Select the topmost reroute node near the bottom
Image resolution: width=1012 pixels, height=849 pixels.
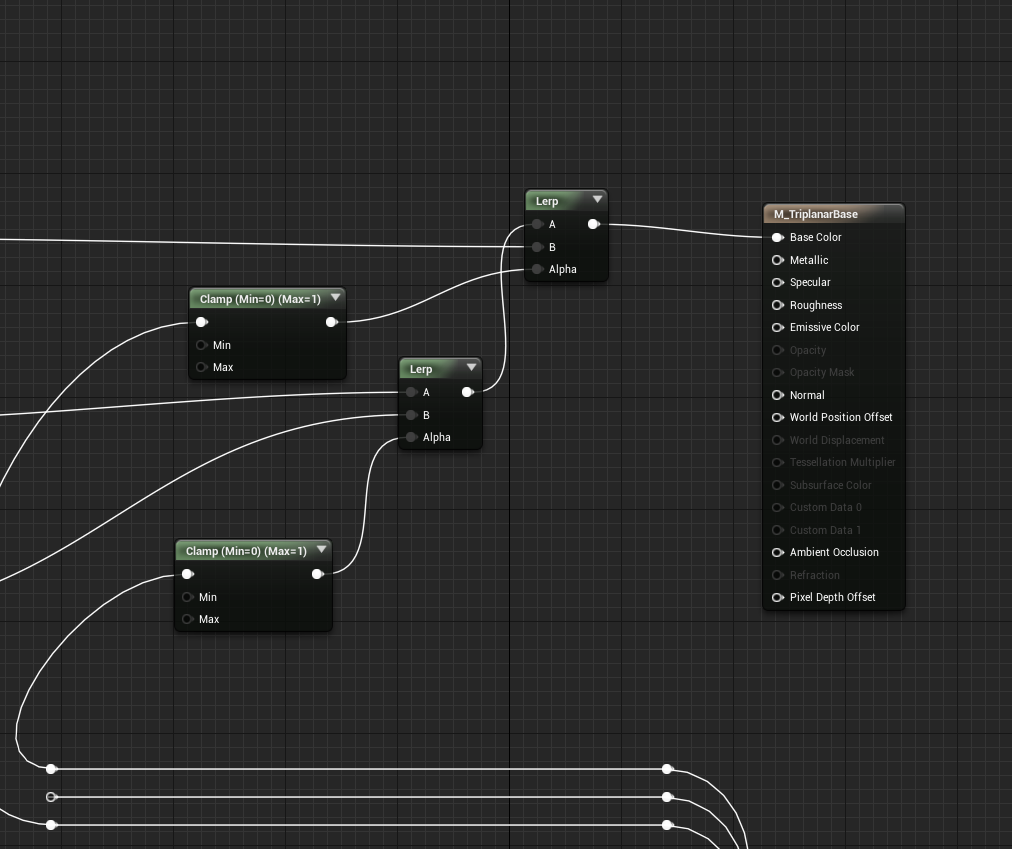(x=51, y=769)
